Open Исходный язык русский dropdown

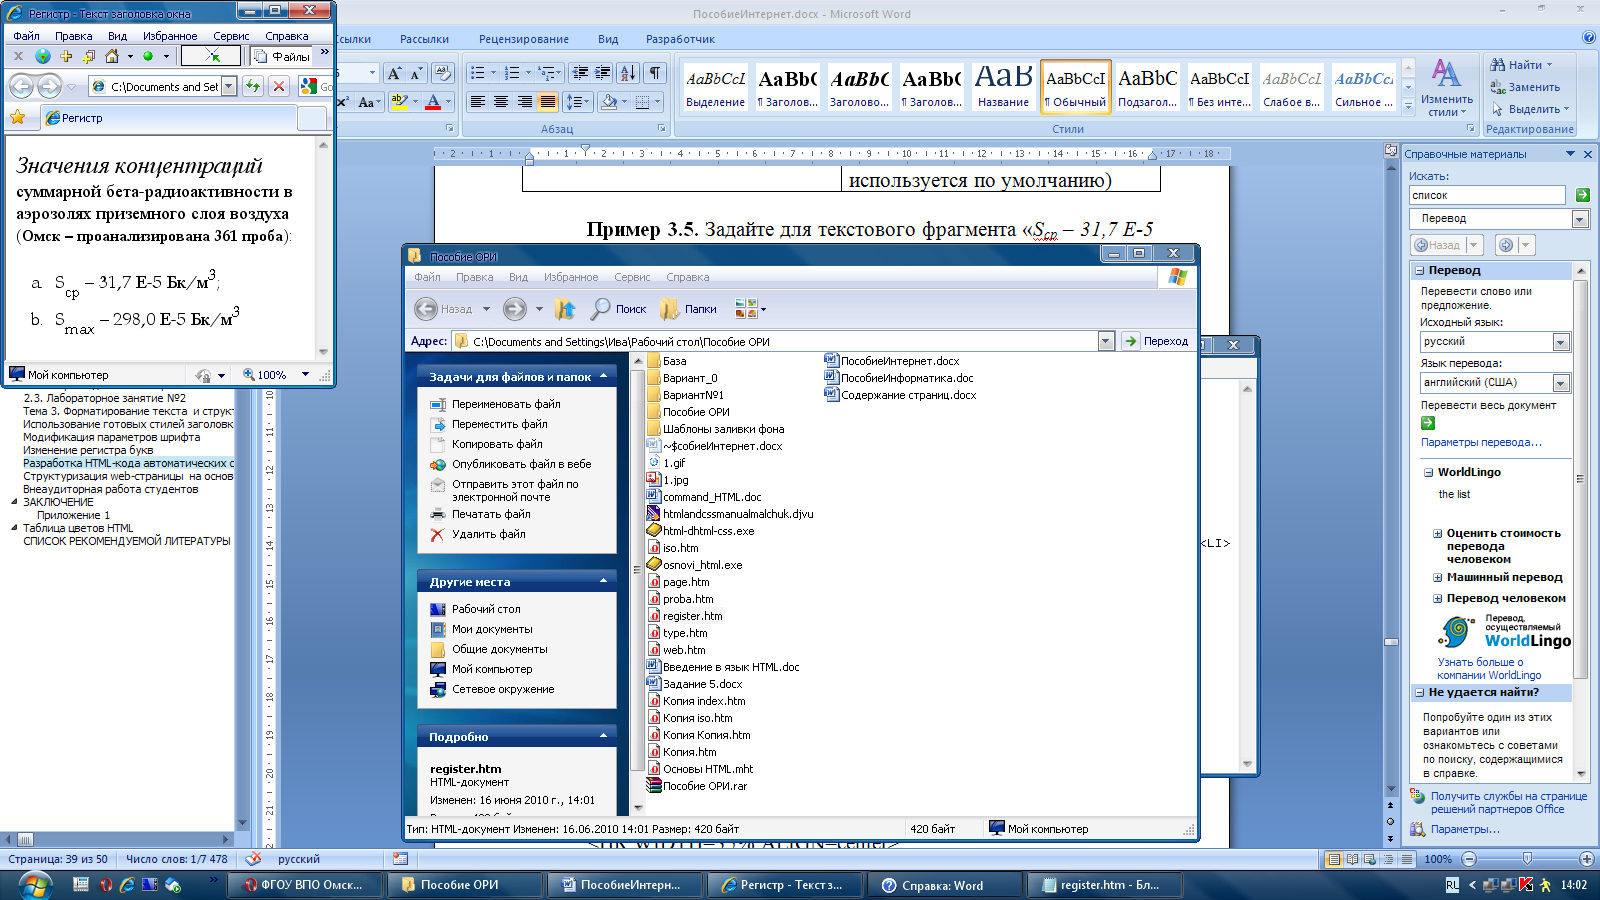[1561, 342]
